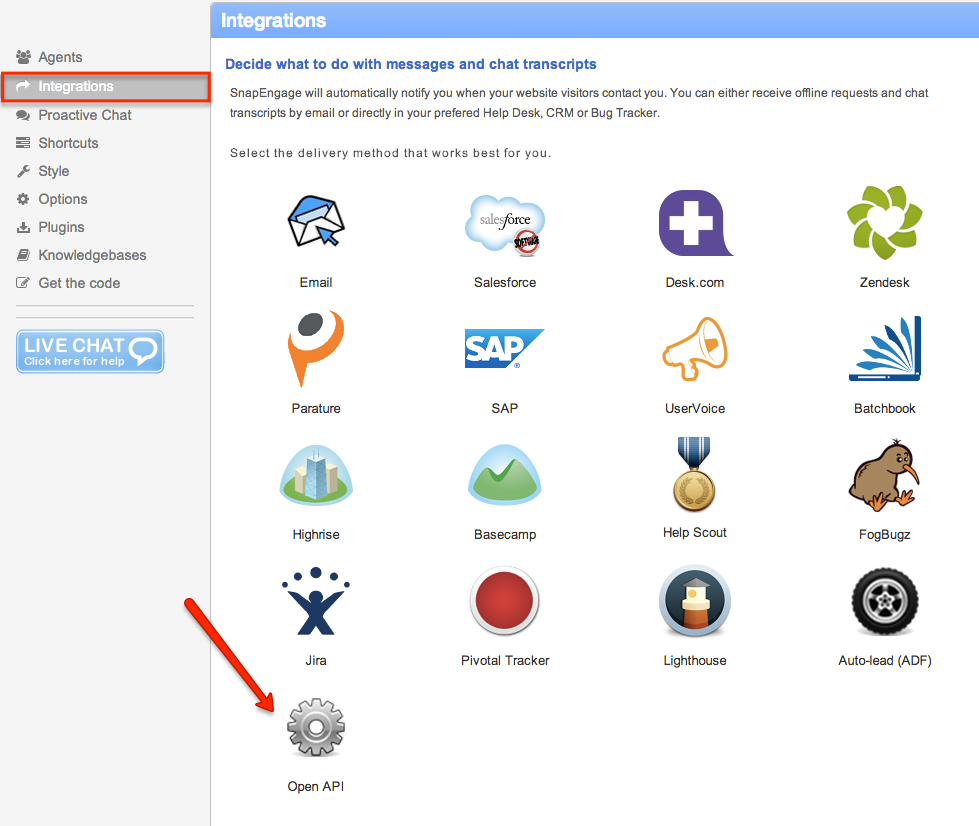
Task: Select the Pivotal Tracker red circle icon
Action: click(504, 601)
